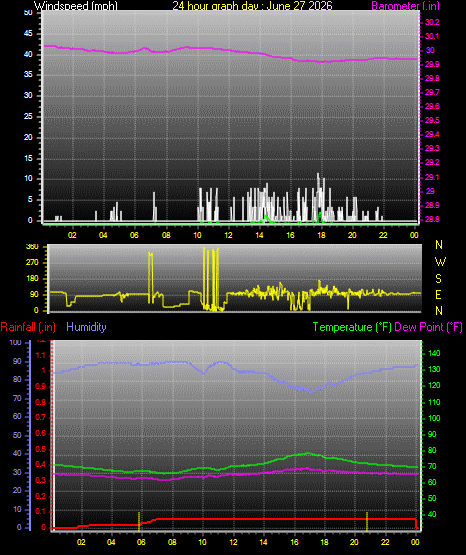The image size is (466, 555).
Task: Click the Dew Point (°F) legend label
Action: pos(428,327)
